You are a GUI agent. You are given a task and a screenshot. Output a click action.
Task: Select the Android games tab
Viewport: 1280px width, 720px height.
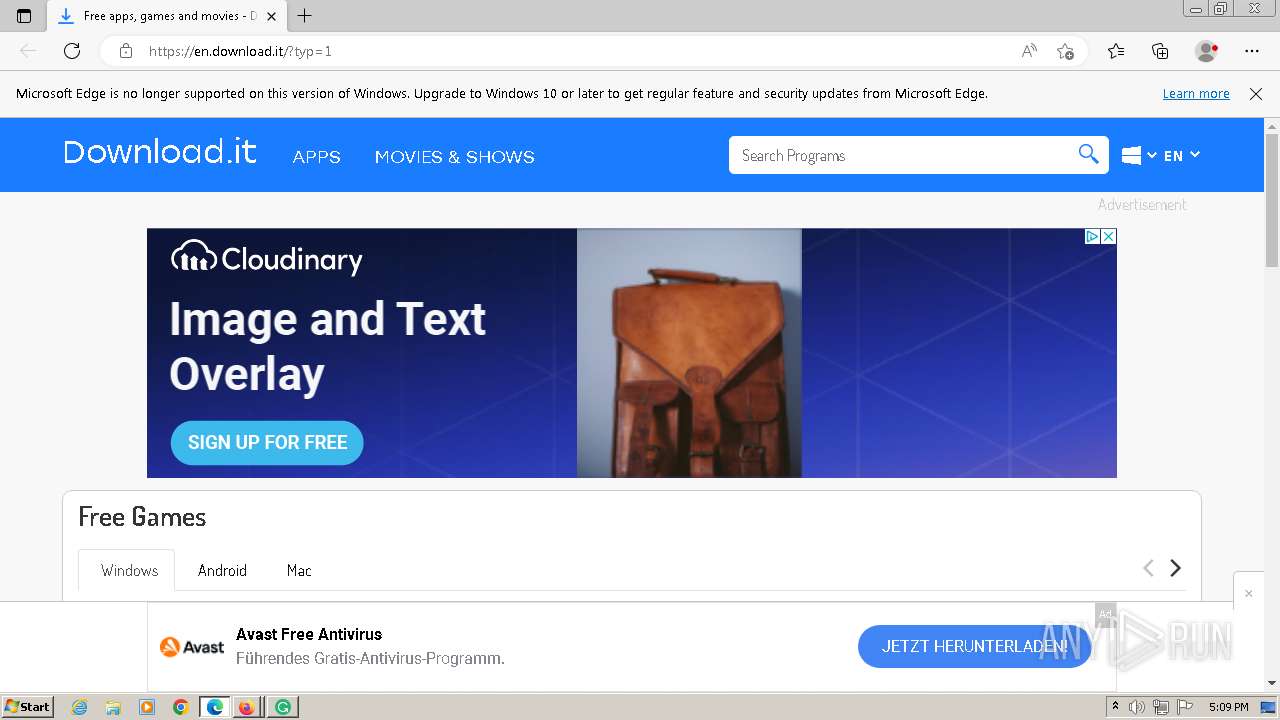pos(222,570)
